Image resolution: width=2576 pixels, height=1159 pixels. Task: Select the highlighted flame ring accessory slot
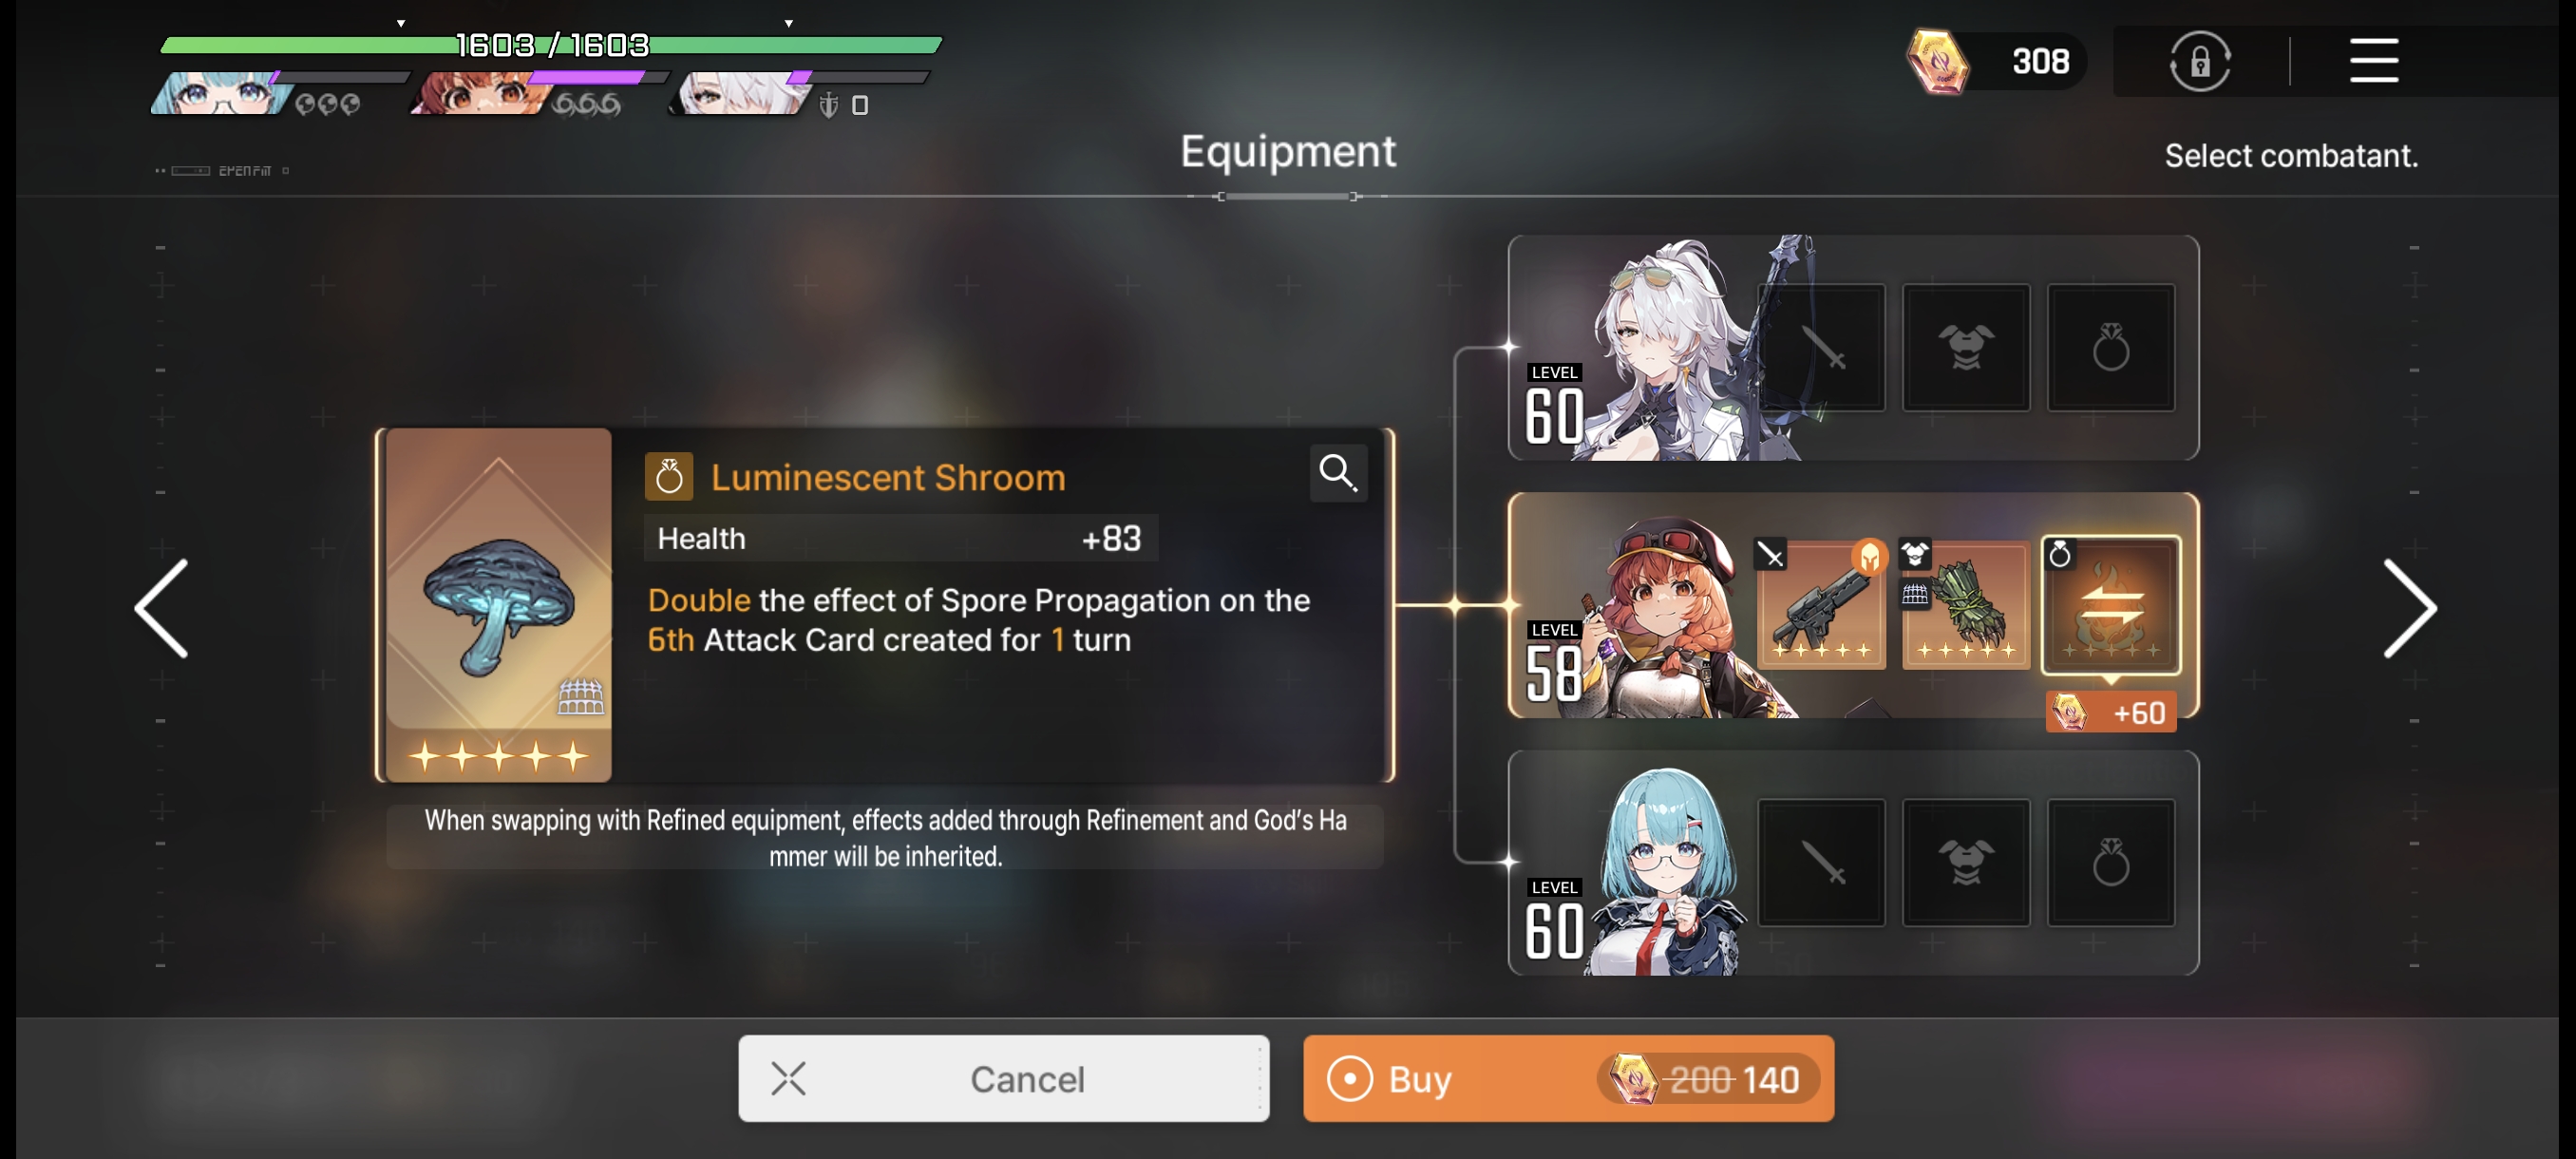(2110, 605)
